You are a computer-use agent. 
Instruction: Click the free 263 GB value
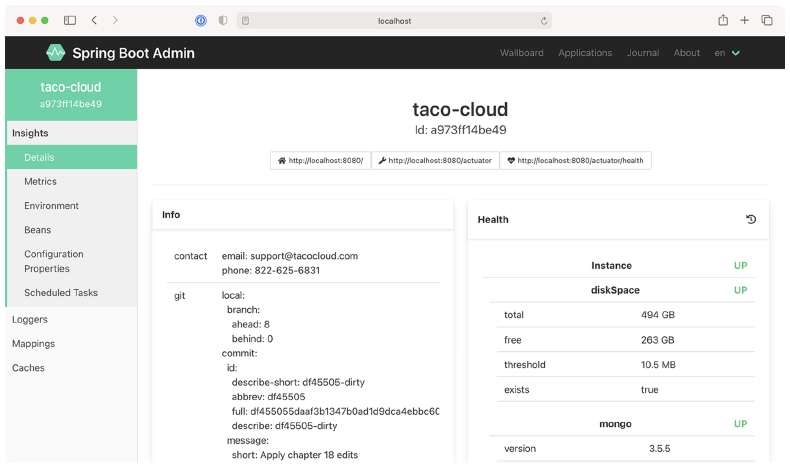(657, 340)
